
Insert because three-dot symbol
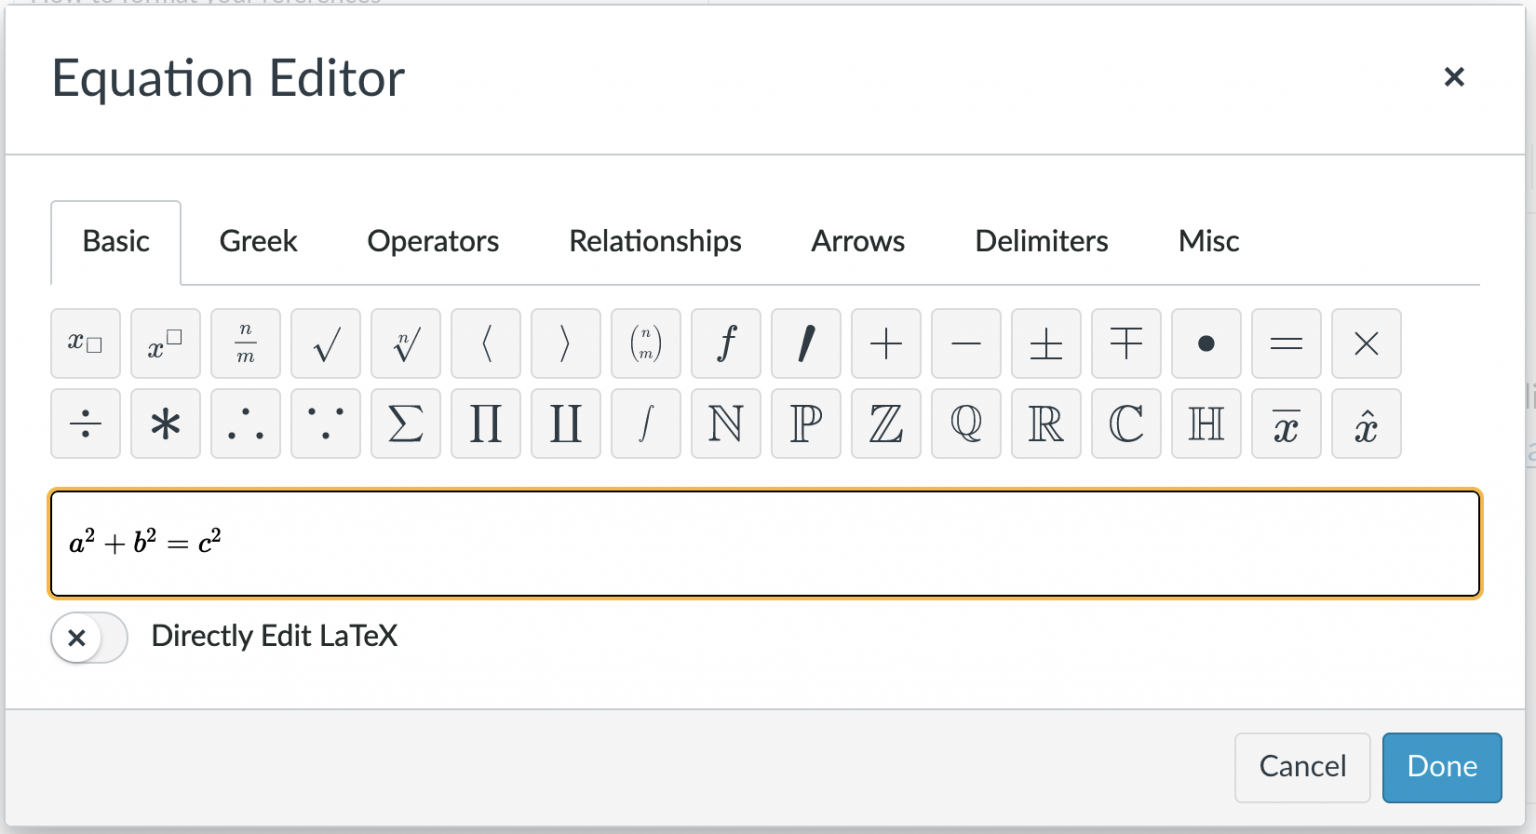click(326, 424)
